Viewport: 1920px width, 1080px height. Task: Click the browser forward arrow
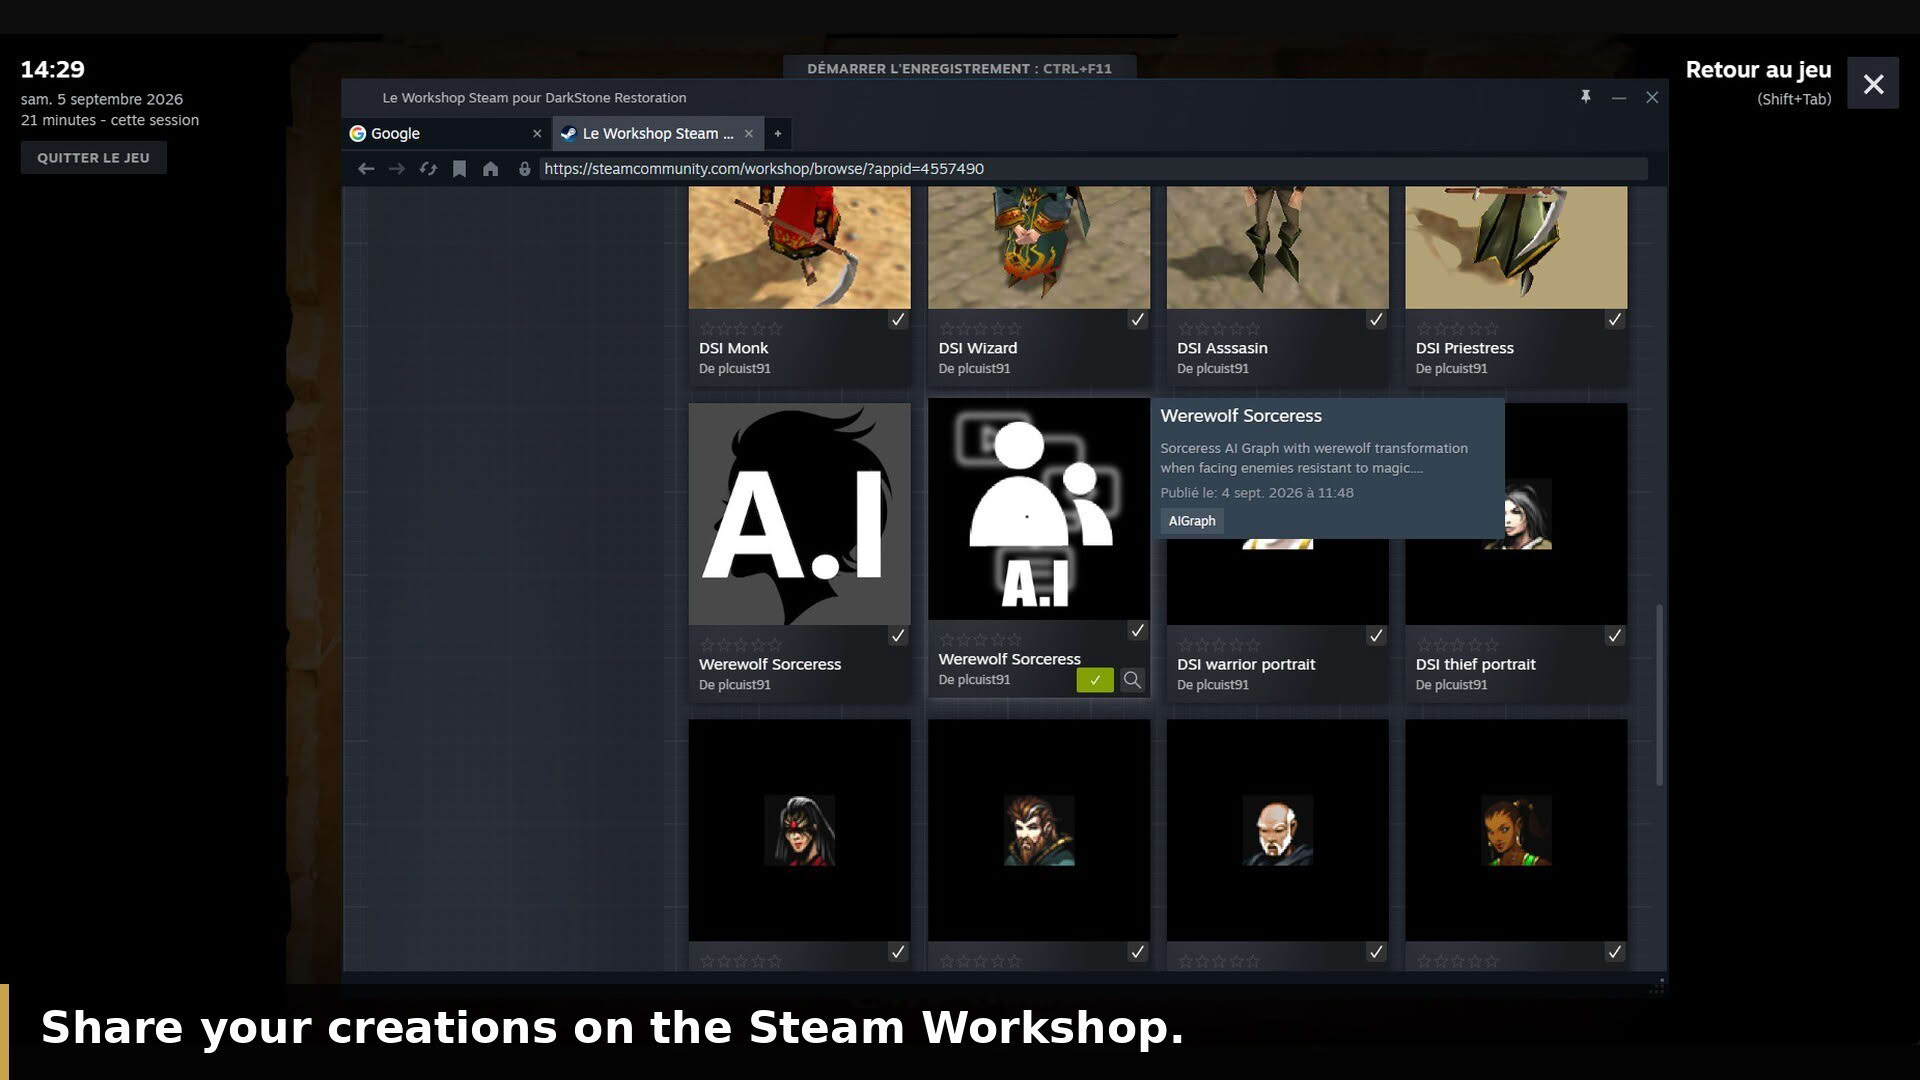(x=397, y=169)
